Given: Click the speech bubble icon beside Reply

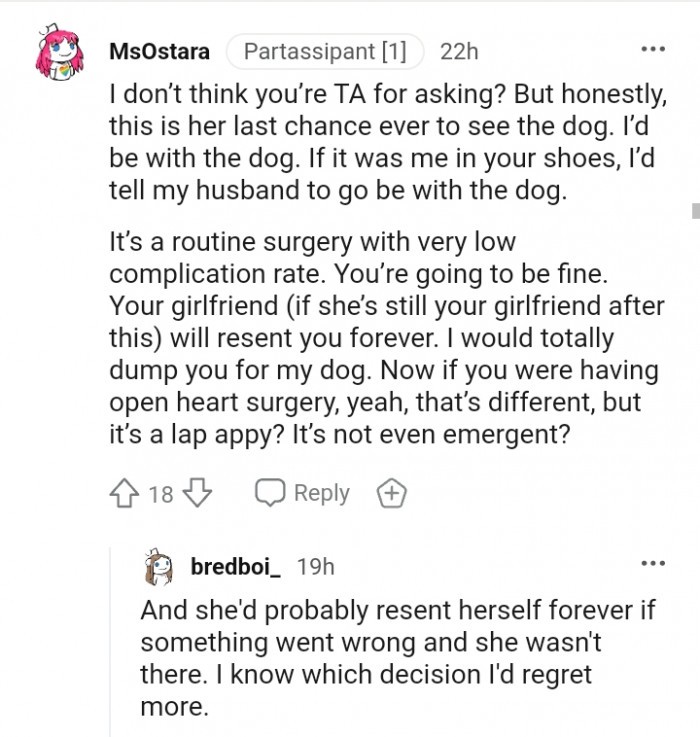Looking at the screenshot, I should (x=269, y=493).
